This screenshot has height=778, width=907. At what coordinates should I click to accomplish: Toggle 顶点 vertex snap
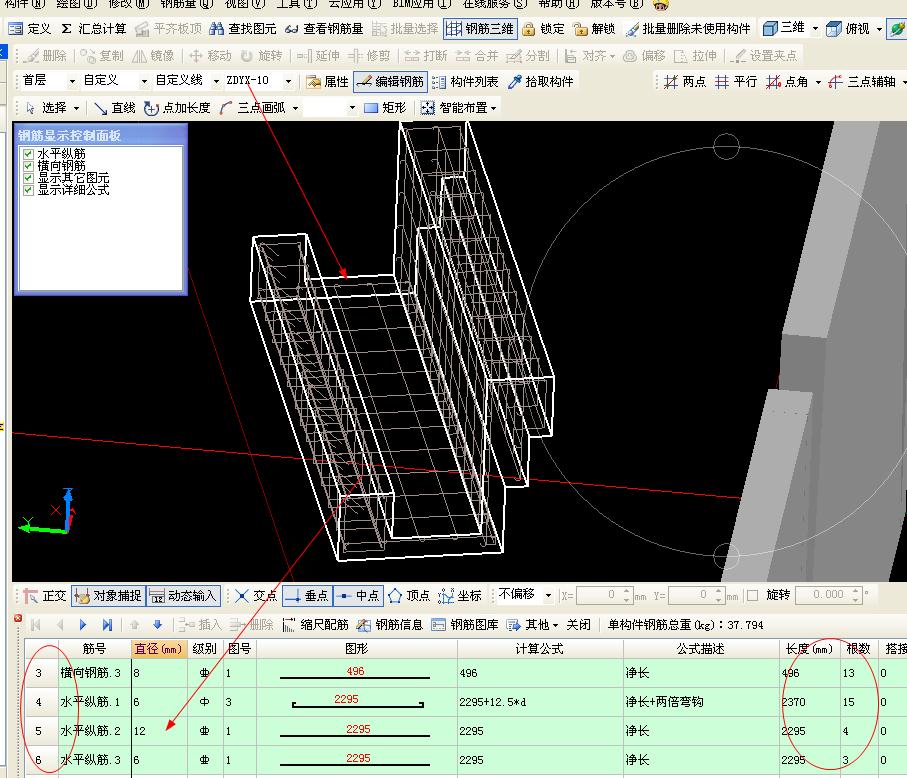pyautogui.click(x=409, y=596)
